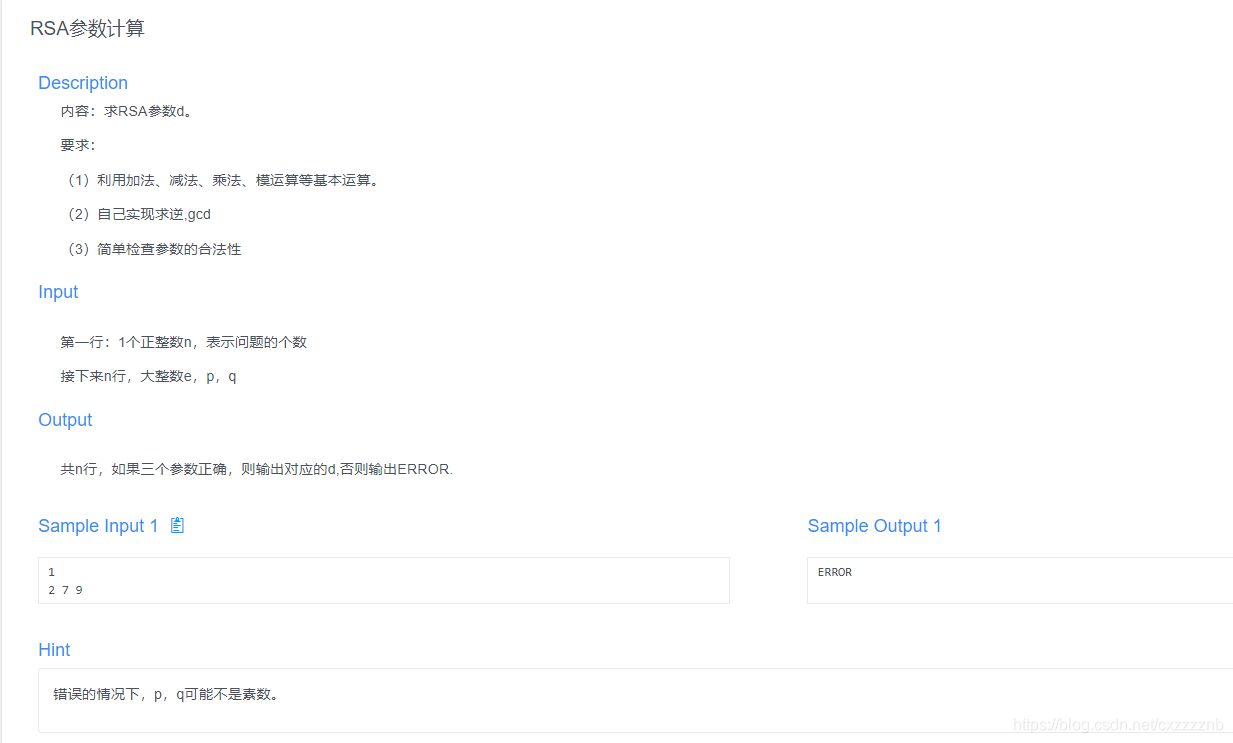Click the text 内容：求RSA参数d
Screen dimensions: 1233x743
tap(132, 111)
